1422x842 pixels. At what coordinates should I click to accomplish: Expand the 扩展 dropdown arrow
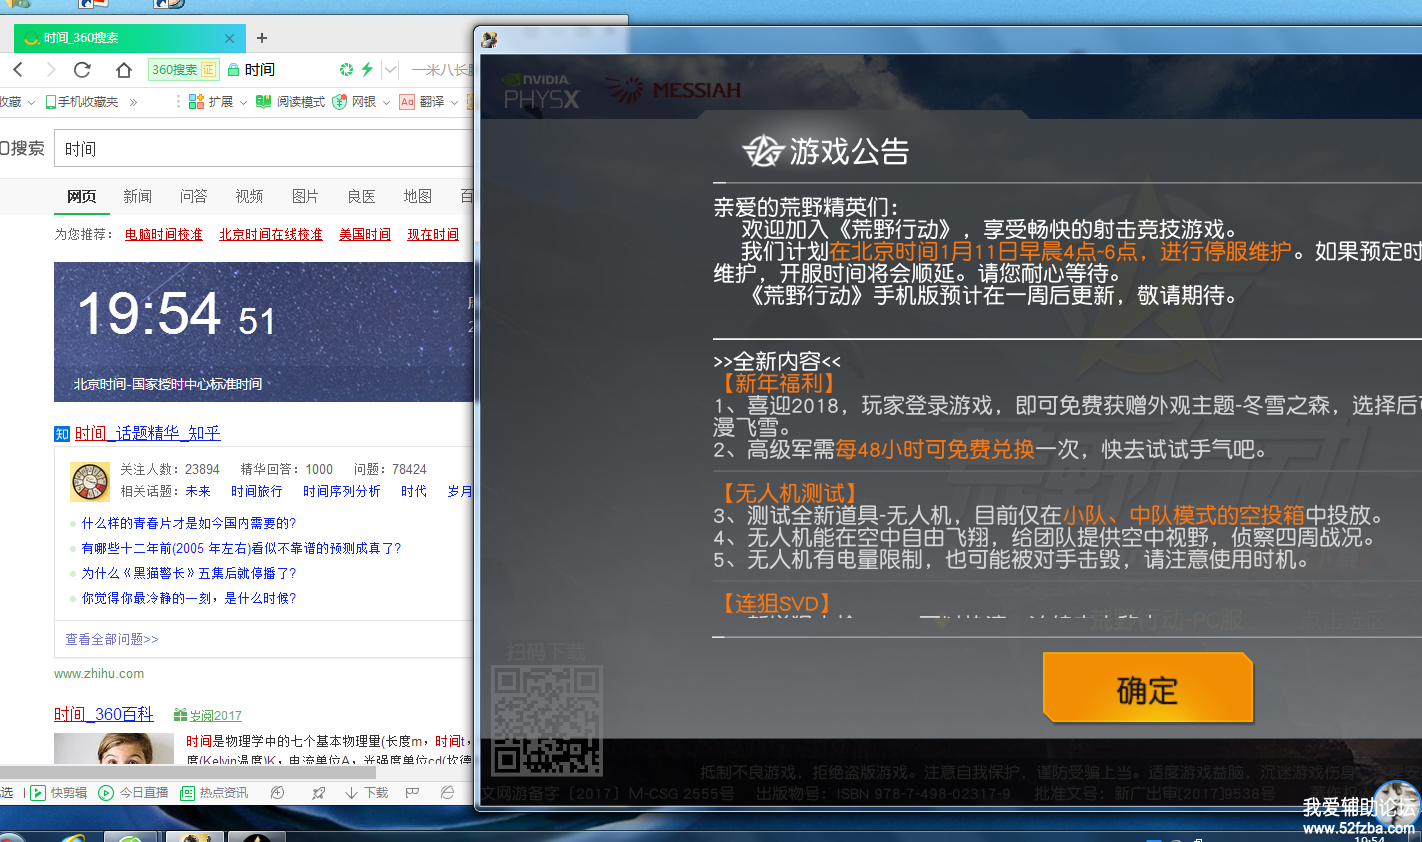coord(243,102)
